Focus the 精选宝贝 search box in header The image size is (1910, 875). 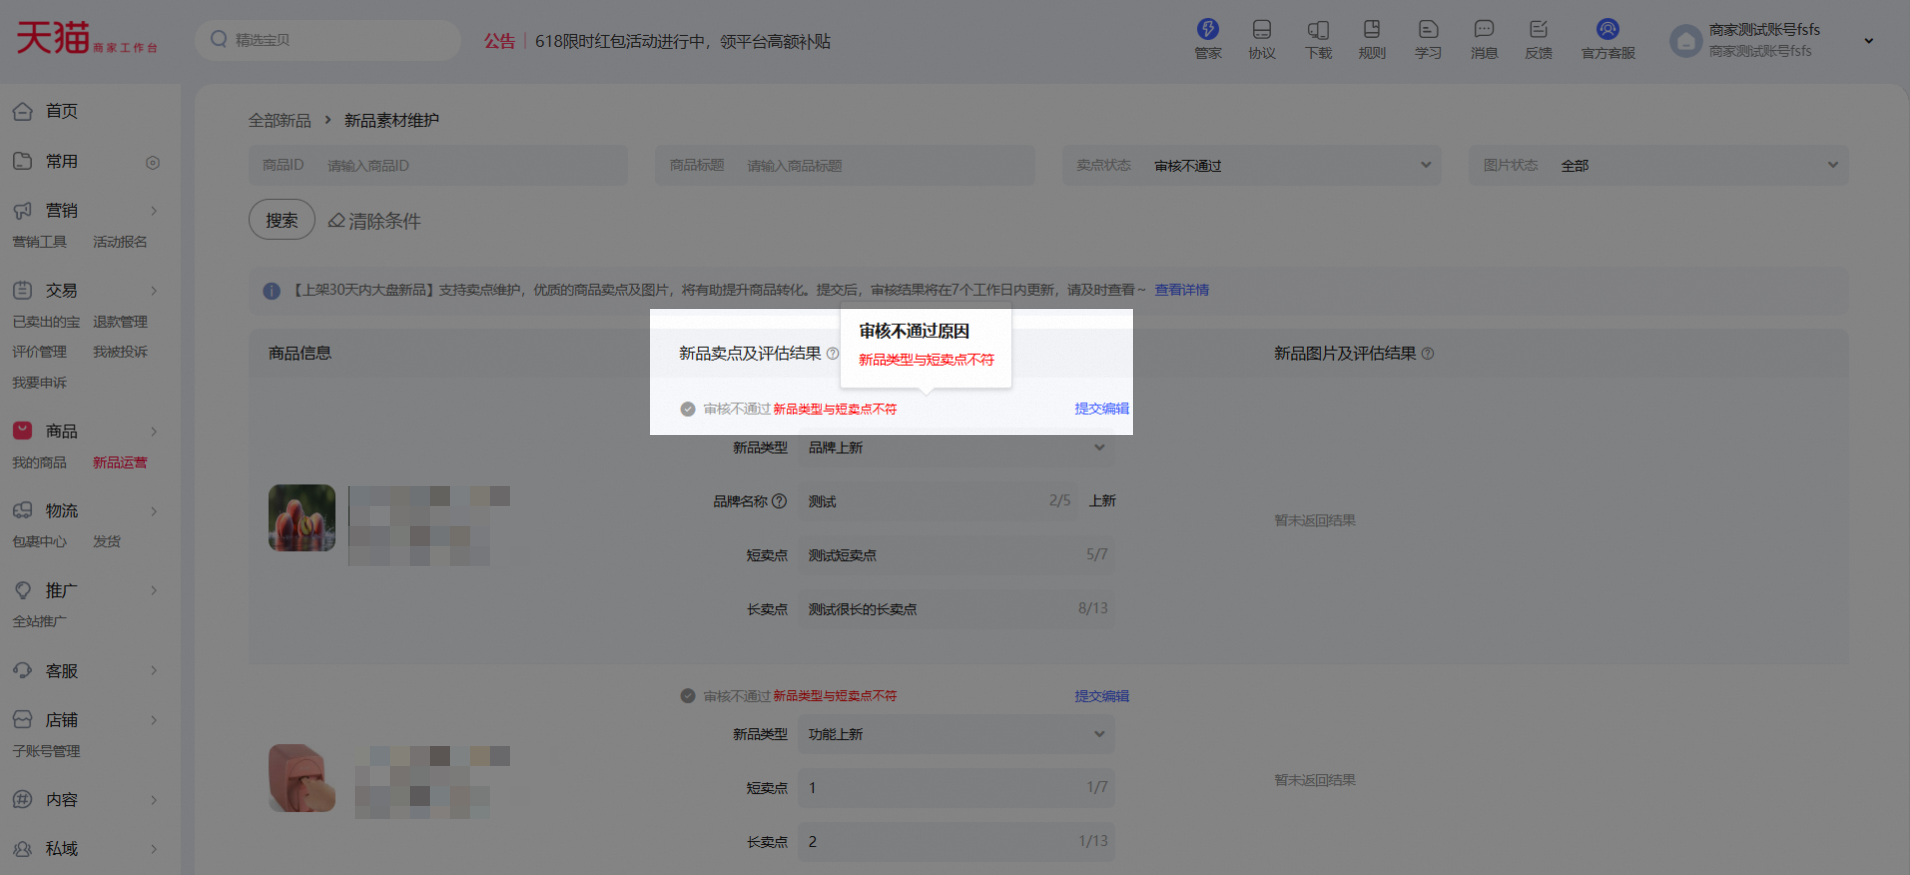pyautogui.click(x=328, y=40)
